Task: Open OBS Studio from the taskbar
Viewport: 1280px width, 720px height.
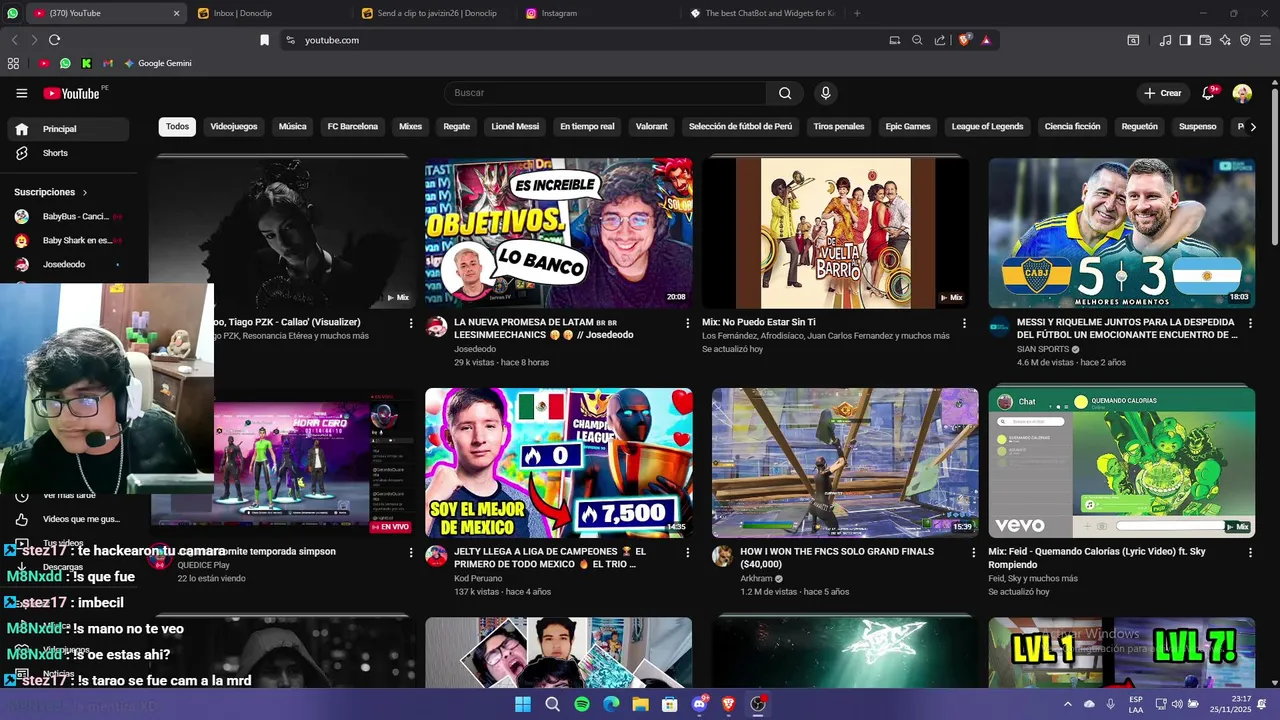Action: (x=758, y=704)
